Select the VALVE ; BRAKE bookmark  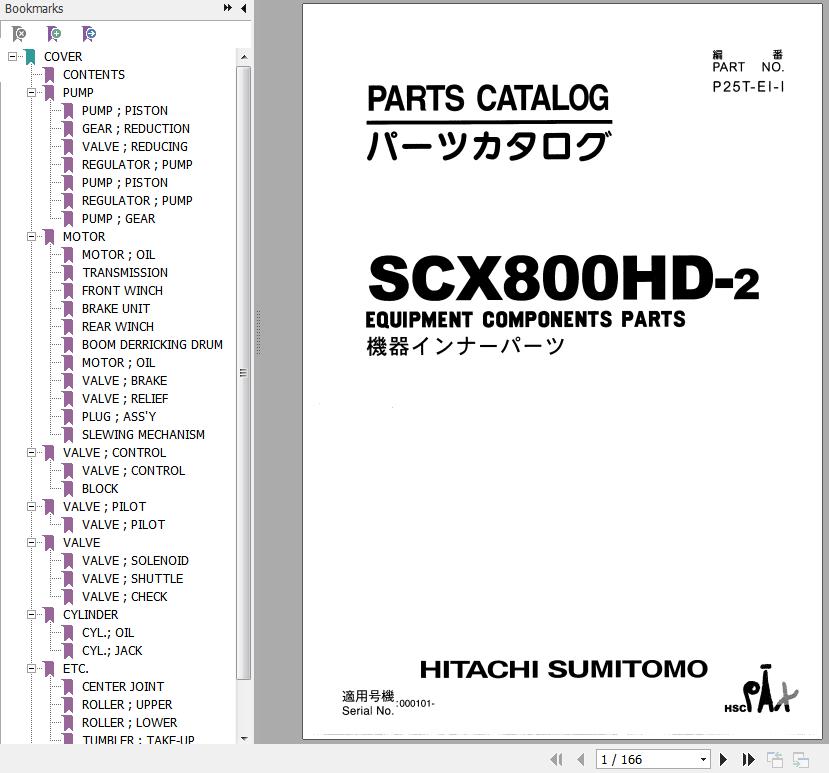click(124, 380)
